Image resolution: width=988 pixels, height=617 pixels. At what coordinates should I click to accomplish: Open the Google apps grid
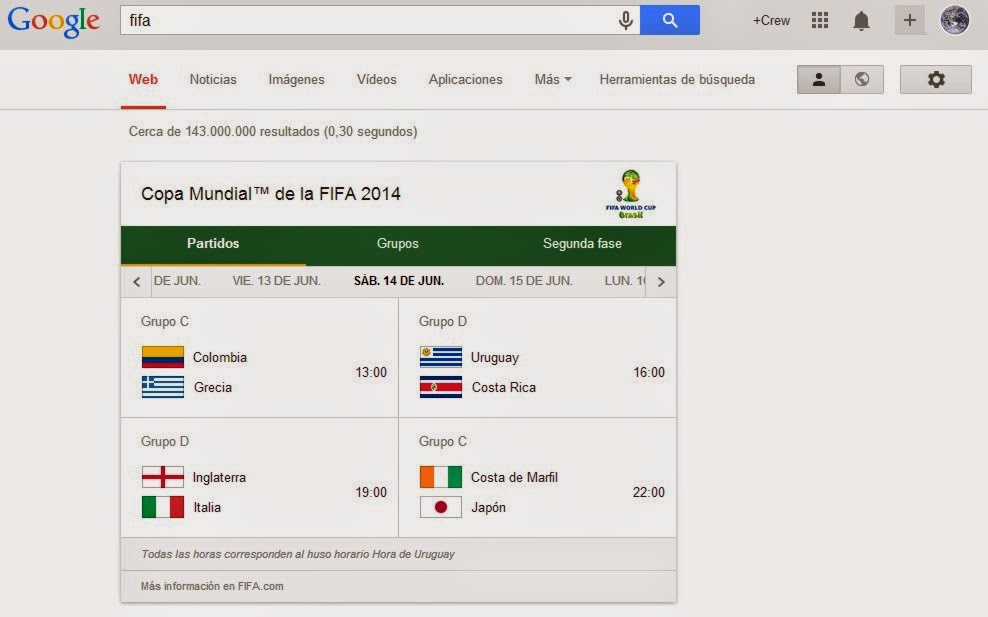pos(820,20)
